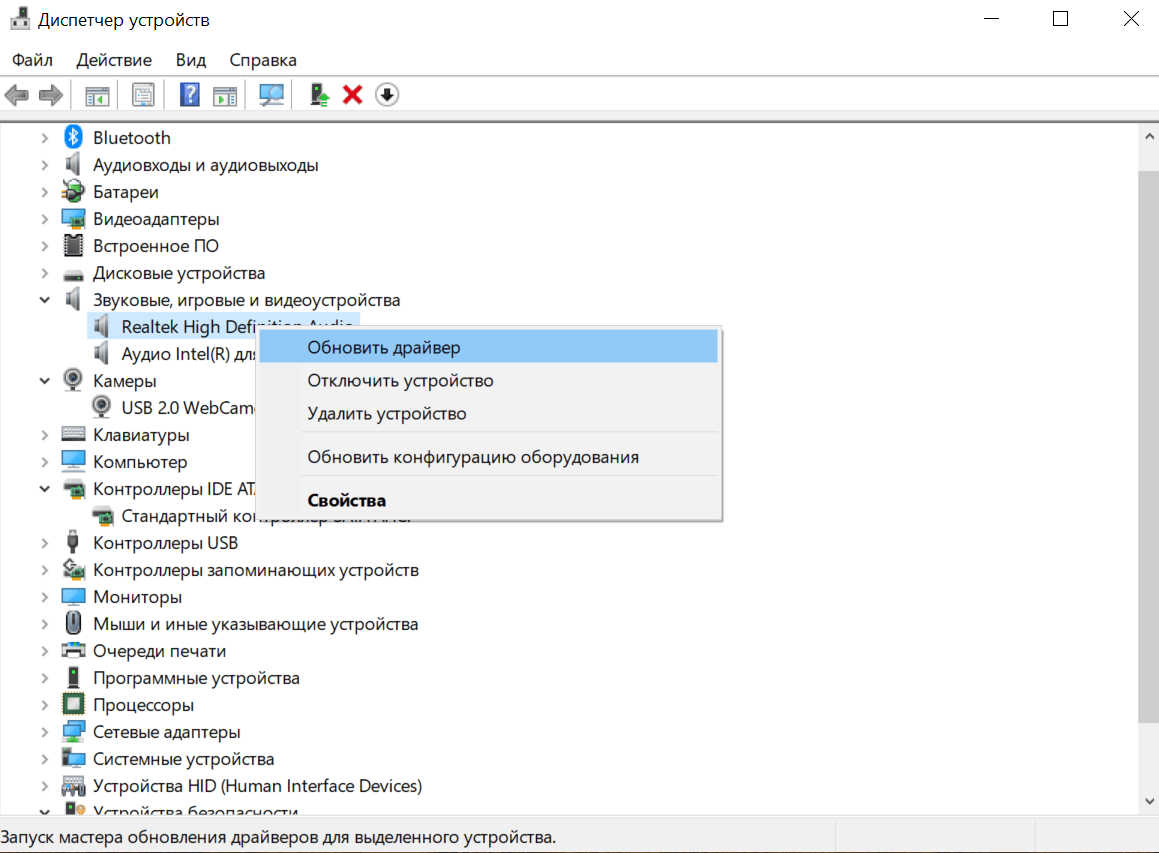
Task: Choose Отключить устройство from context menu
Action: point(489,380)
